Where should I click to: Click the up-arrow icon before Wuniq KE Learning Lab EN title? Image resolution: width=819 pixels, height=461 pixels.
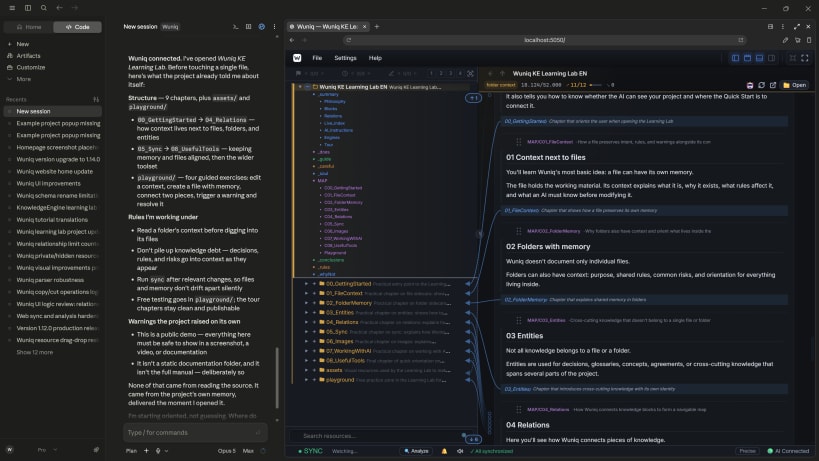click(502, 74)
